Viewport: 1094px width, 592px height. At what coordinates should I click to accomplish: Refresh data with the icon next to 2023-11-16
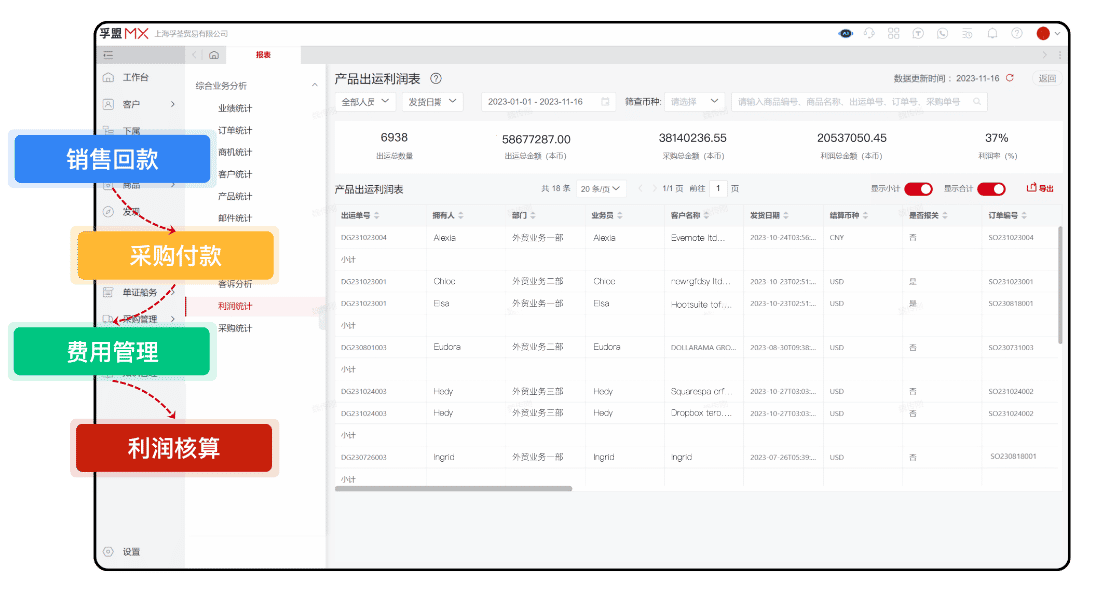tap(1010, 76)
